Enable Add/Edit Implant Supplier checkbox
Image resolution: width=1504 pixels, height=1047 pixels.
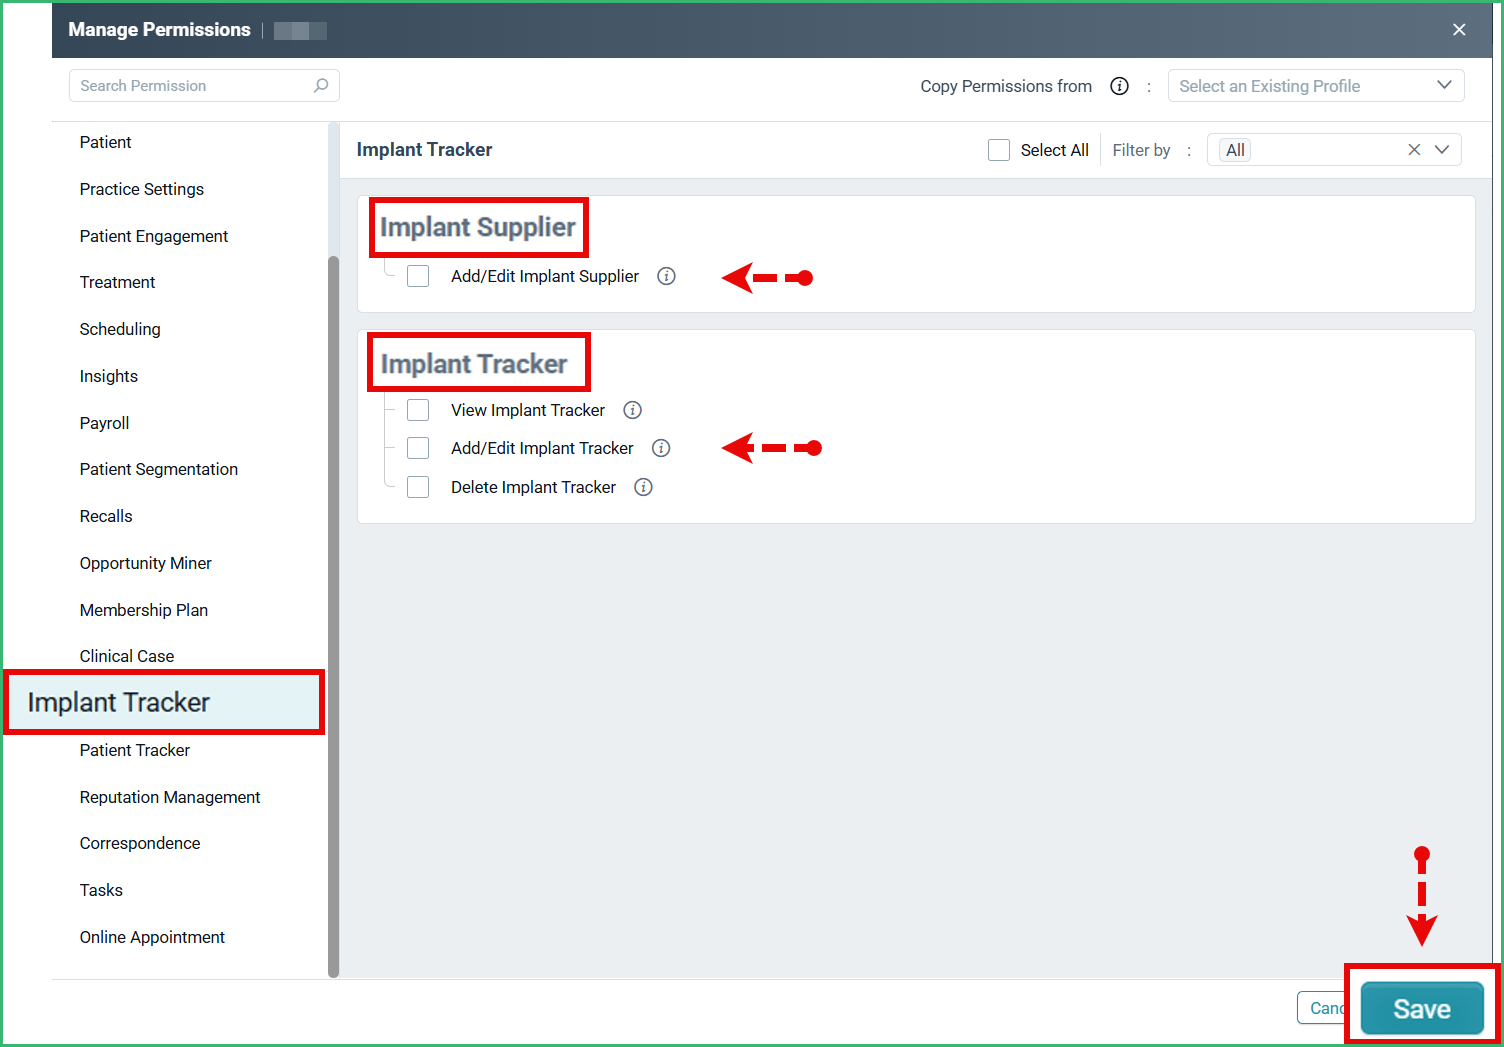(418, 276)
